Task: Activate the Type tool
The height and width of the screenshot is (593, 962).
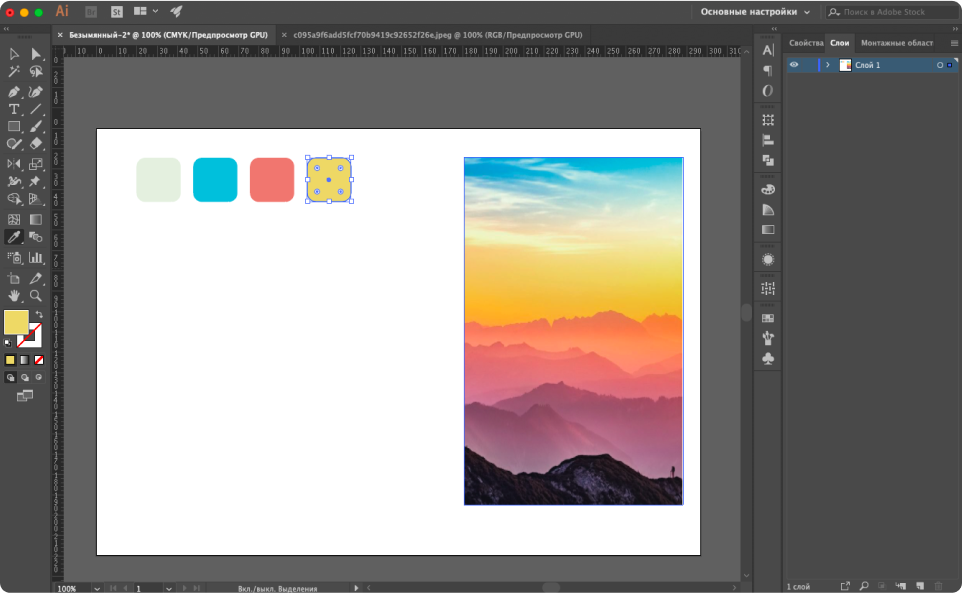Action: coord(13,109)
